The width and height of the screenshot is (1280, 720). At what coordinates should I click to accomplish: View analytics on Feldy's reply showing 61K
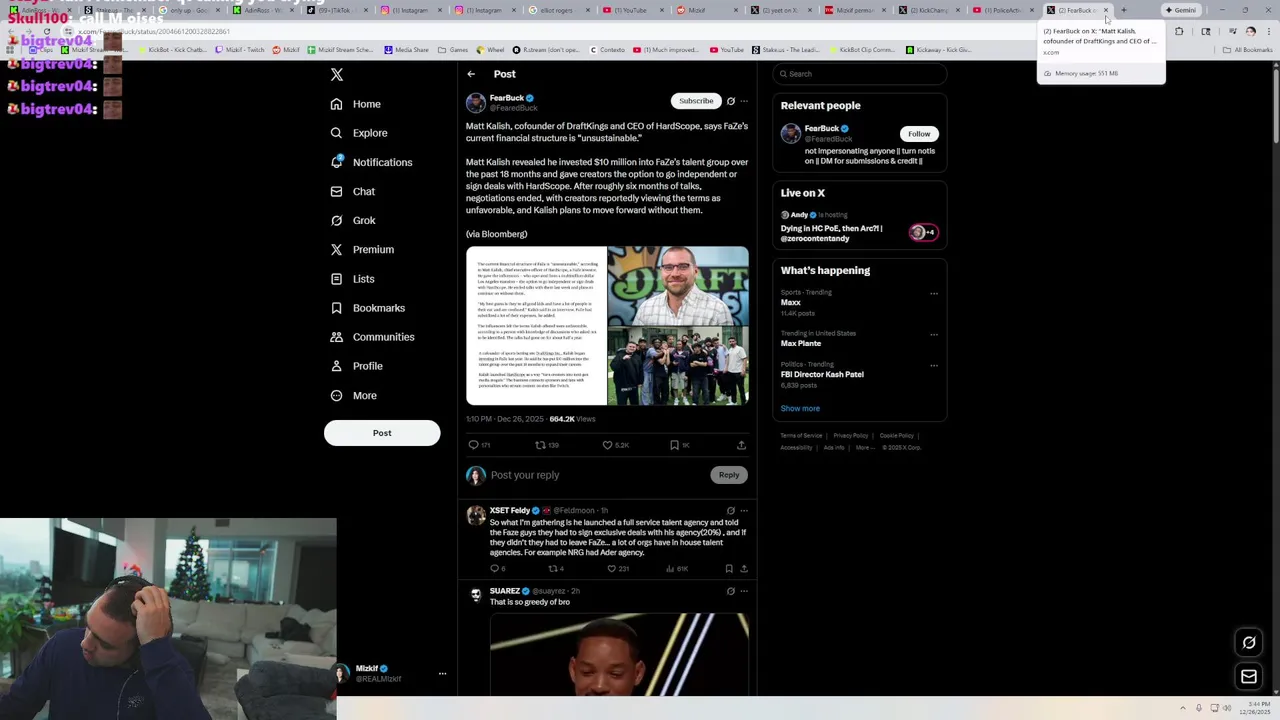click(x=677, y=569)
